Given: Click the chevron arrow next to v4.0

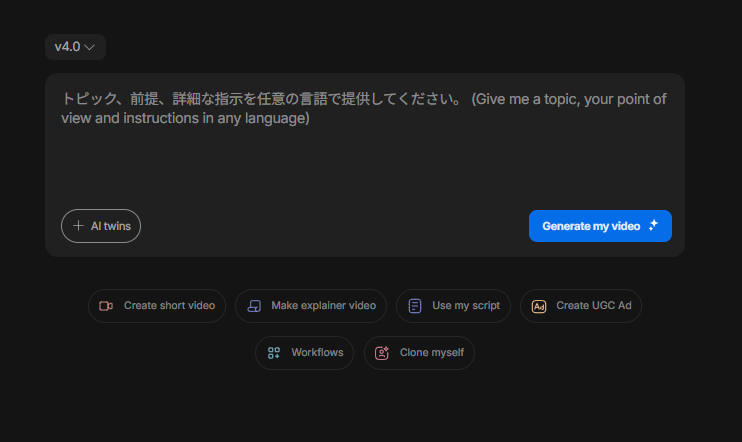Looking at the screenshot, I should [x=90, y=47].
